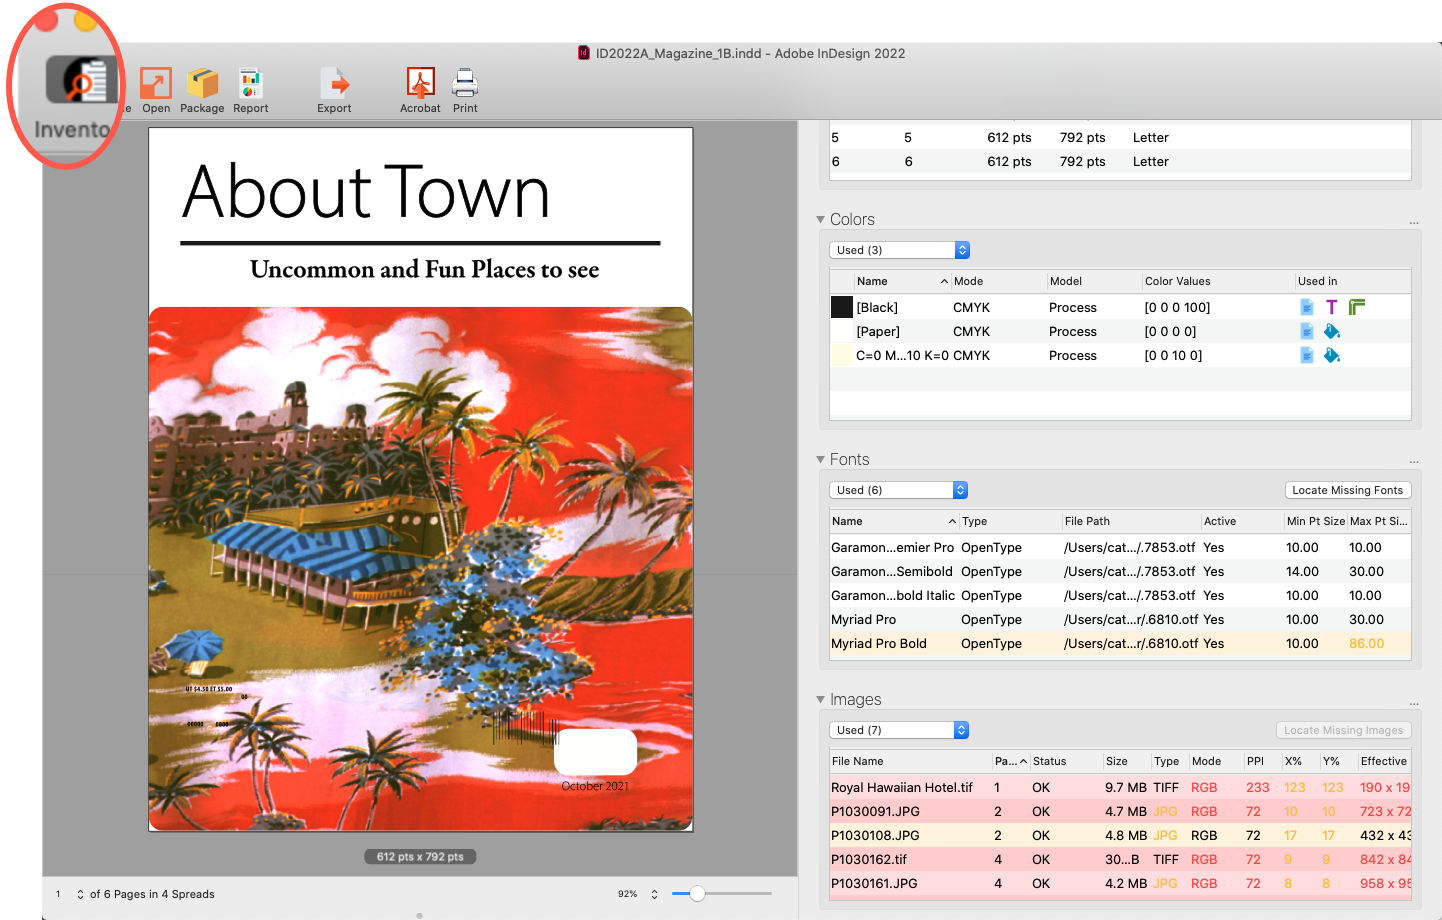Viewport: 1442px width, 920px height.
Task: Click the page usage icon in [Black] row
Action: (1307, 307)
